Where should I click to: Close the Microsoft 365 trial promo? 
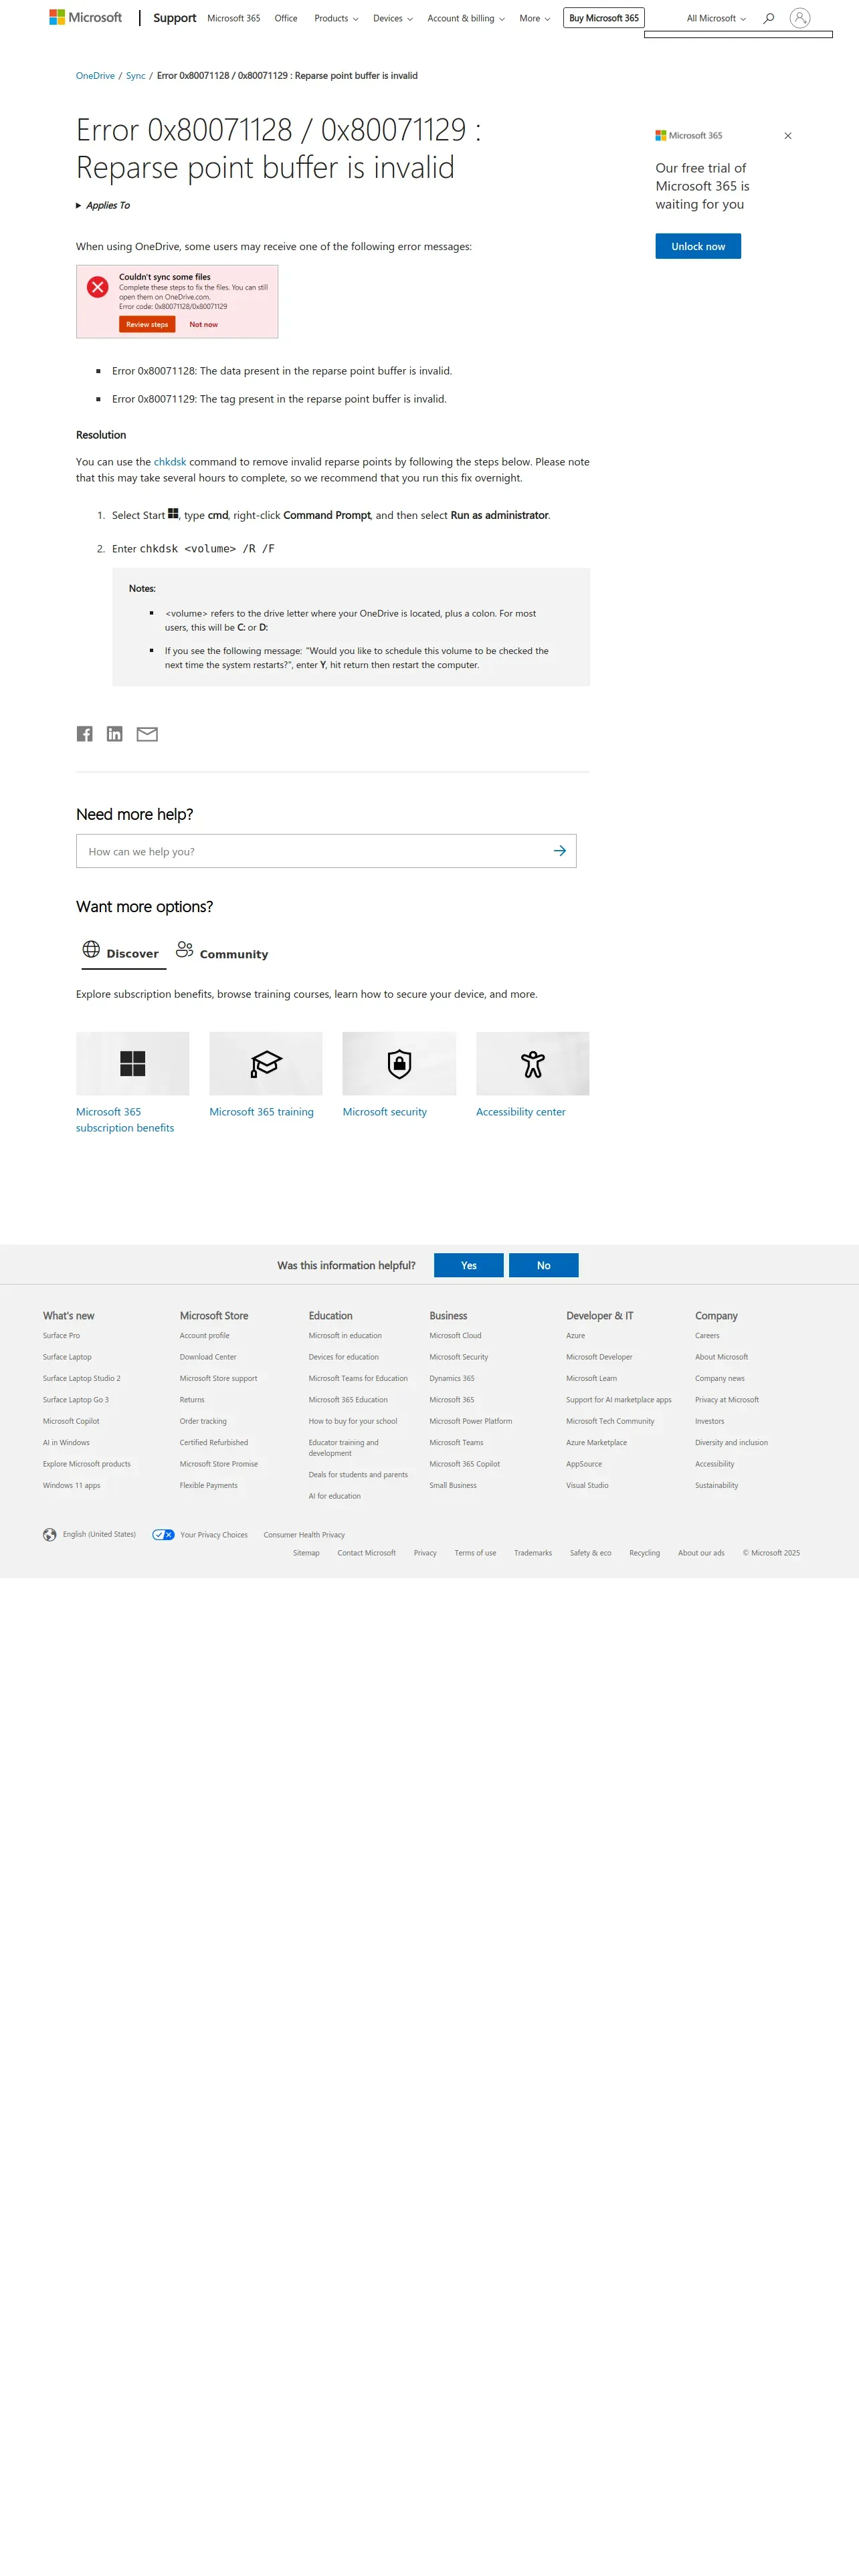tap(788, 136)
